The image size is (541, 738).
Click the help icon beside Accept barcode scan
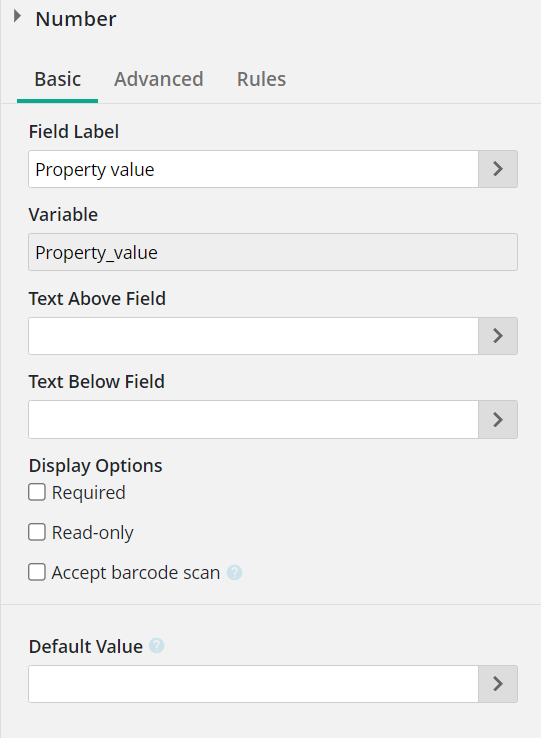(234, 573)
